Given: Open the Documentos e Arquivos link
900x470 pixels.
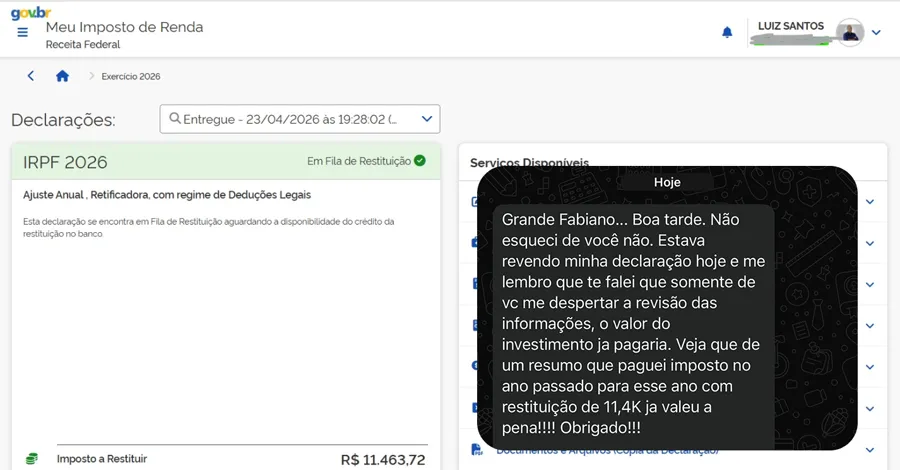Looking at the screenshot, I should (x=607, y=451).
